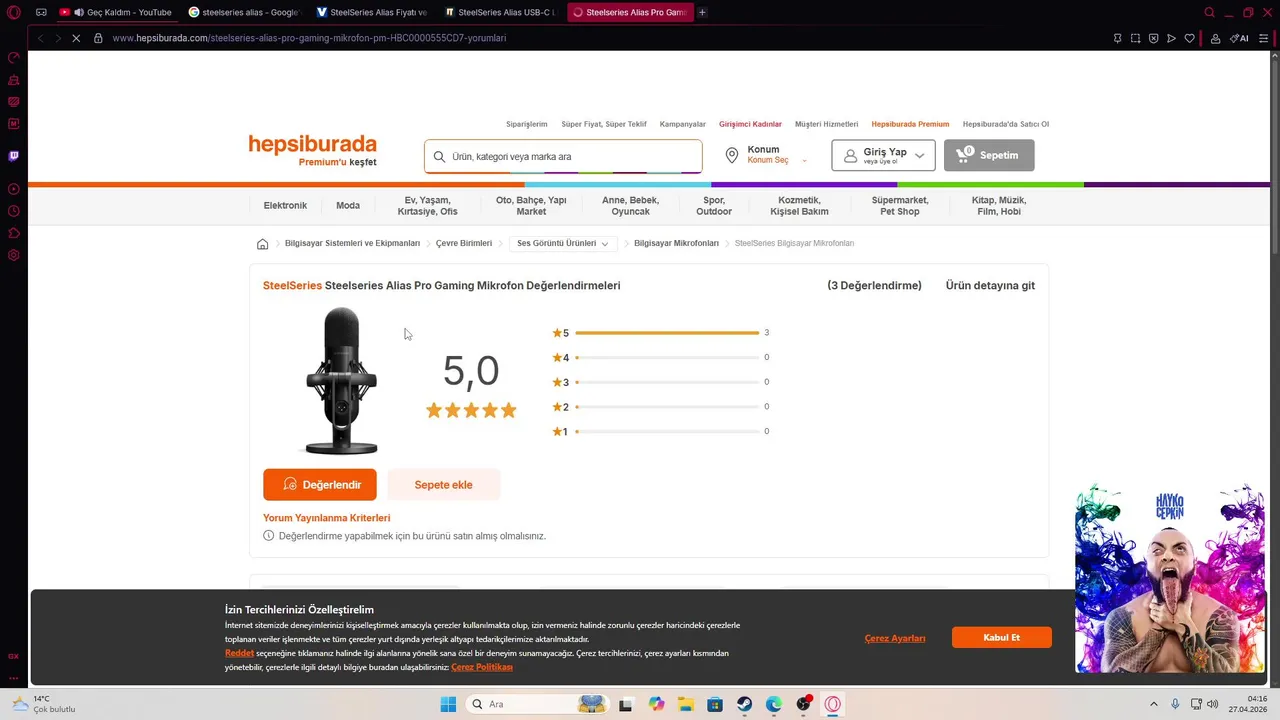Viewport: 1280px width, 720px height.
Task: Open Copilot icon in taskbar
Action: click(656, 704)
